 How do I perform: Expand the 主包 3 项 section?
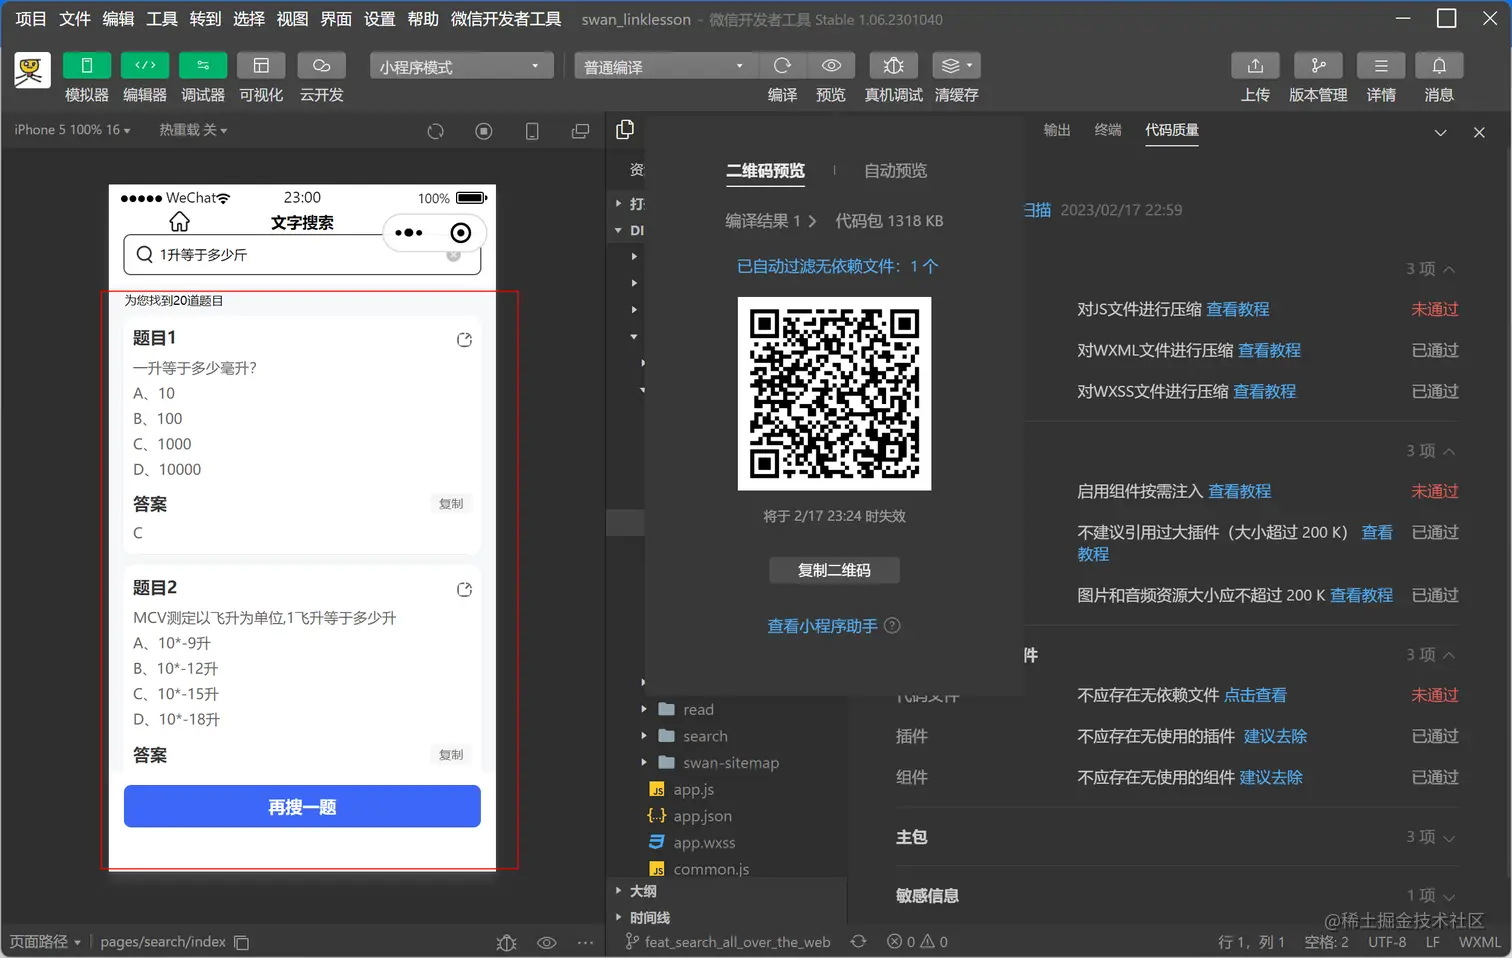point(1176,837)
